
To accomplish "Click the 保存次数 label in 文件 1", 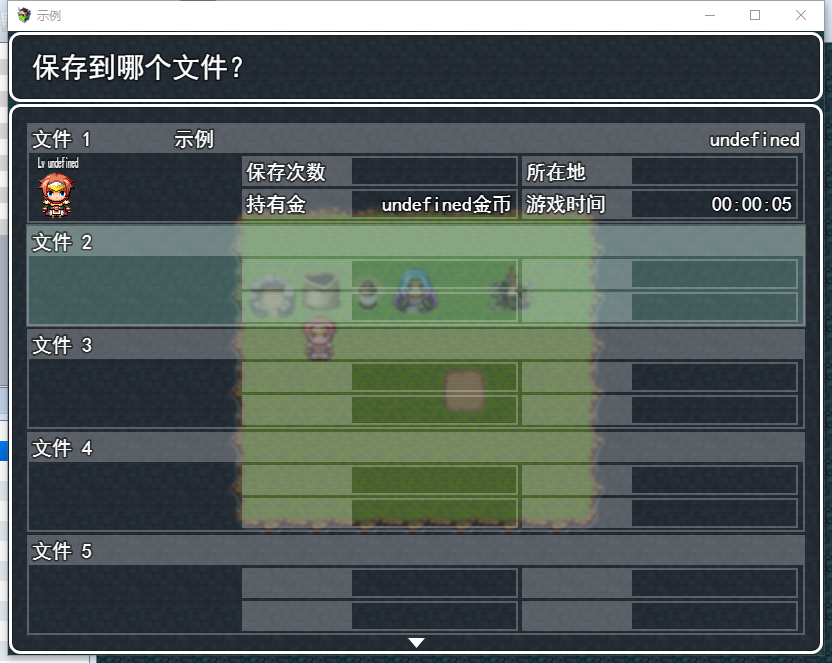I will coord(285,172).
